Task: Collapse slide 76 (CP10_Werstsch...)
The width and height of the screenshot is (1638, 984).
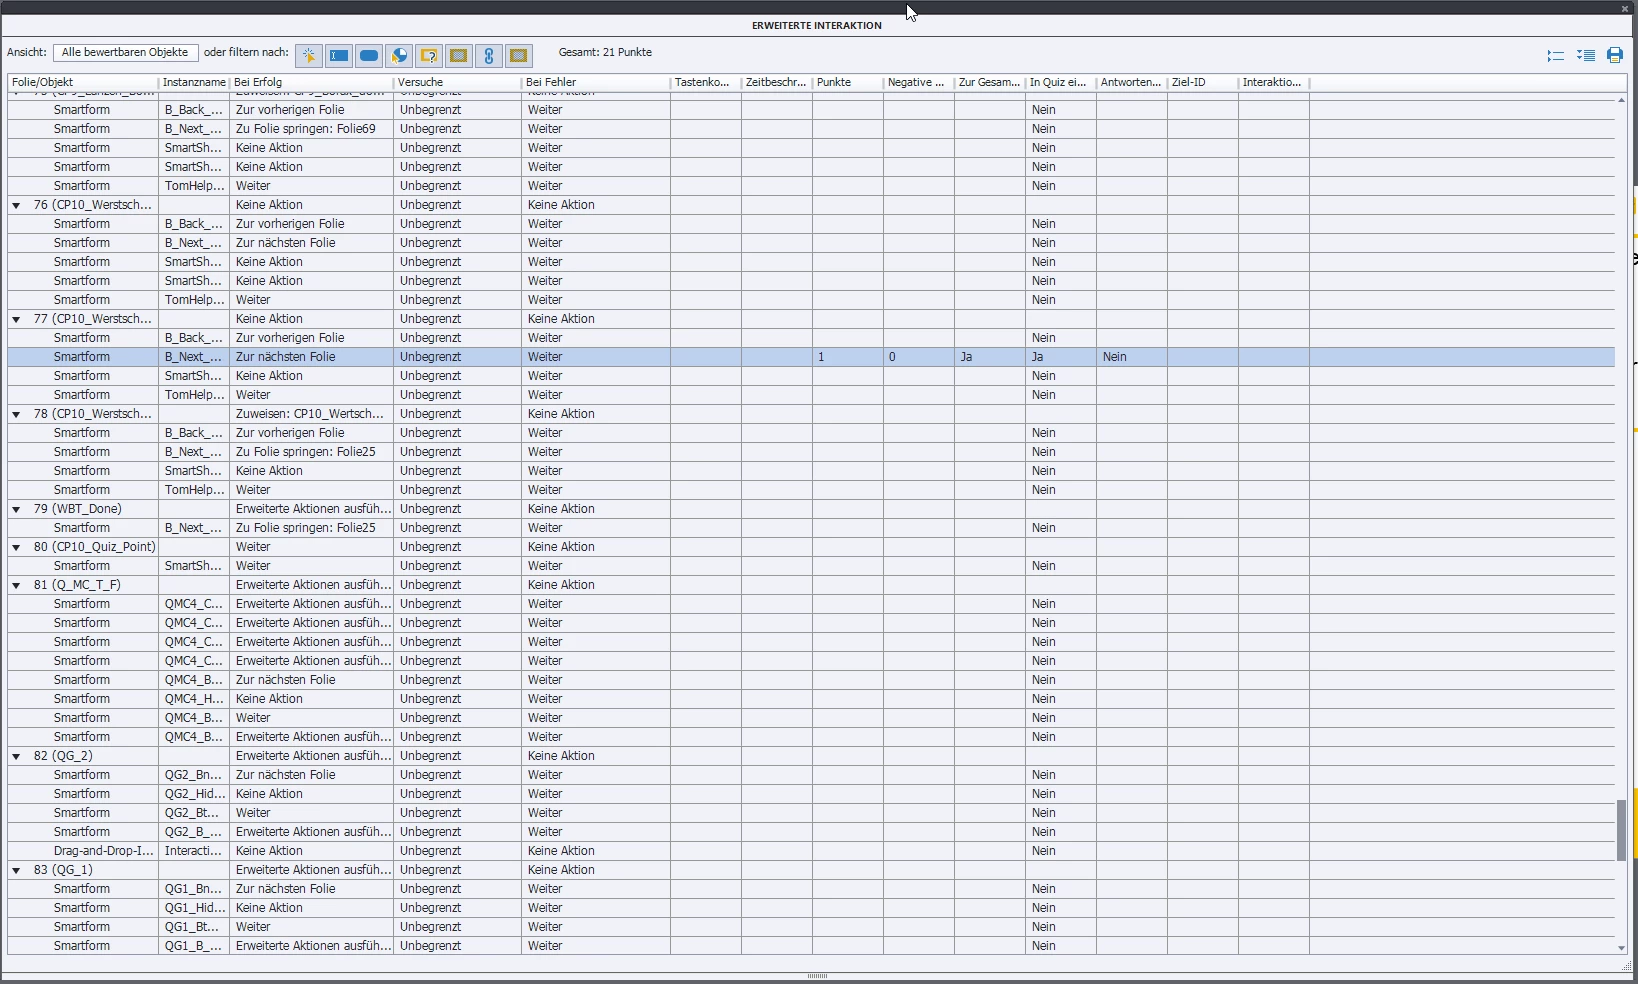Action: (16, 205)
